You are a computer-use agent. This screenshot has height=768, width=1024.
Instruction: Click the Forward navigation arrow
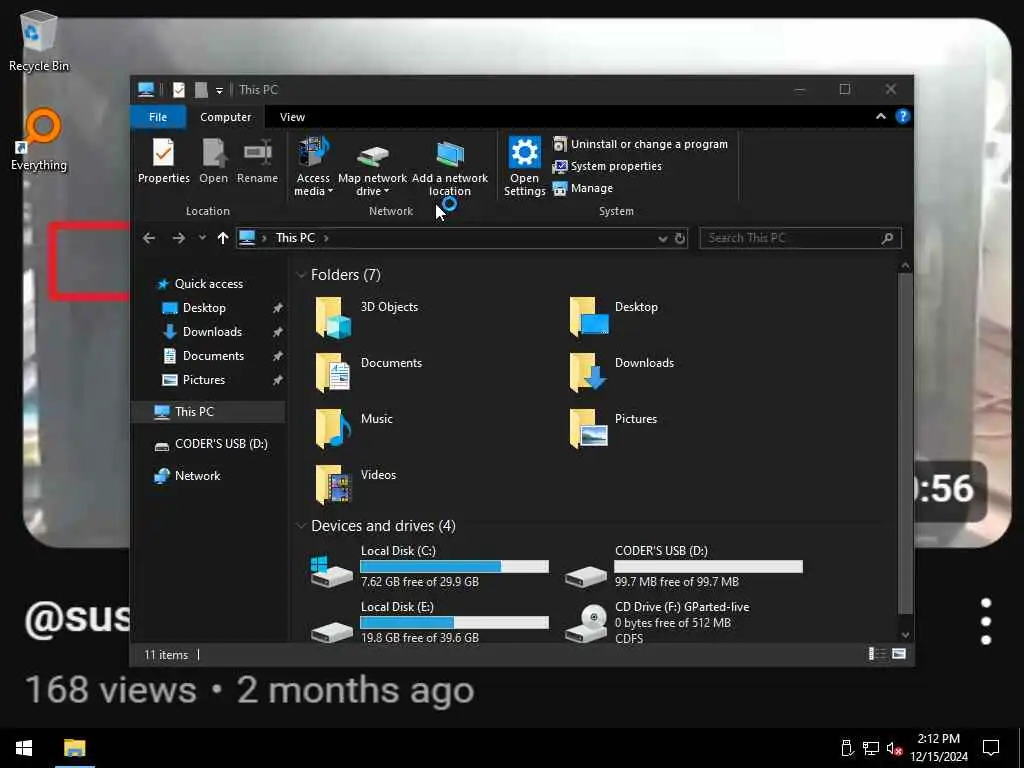coord(178,238)
